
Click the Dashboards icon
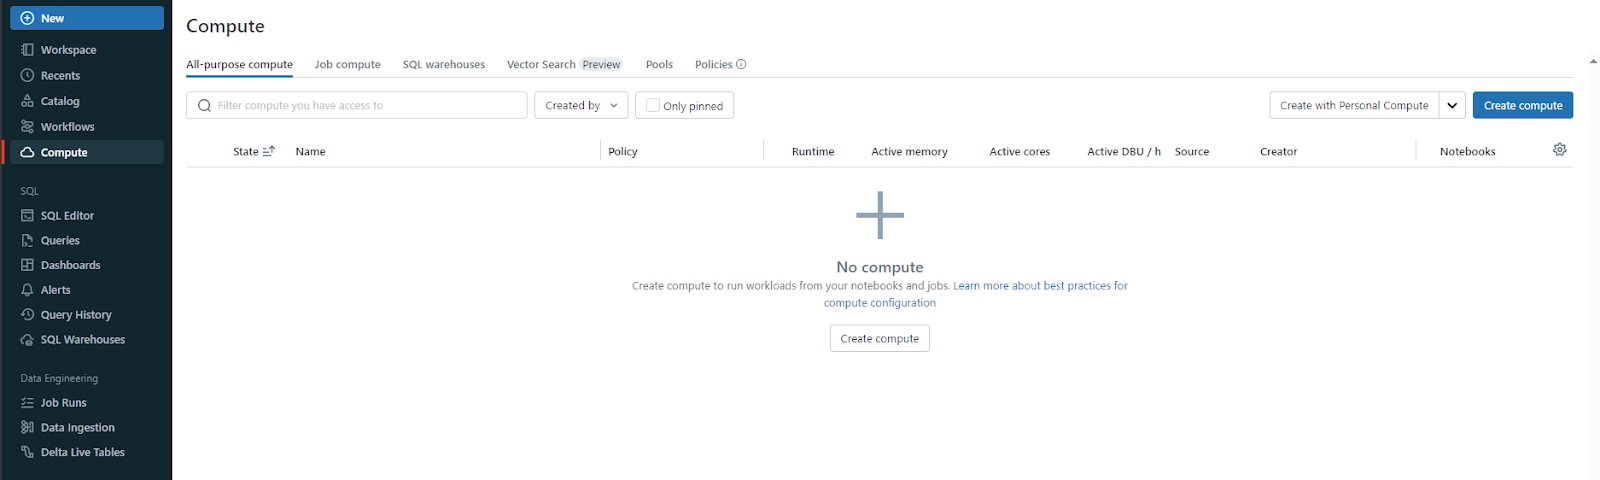pos(27,265)
